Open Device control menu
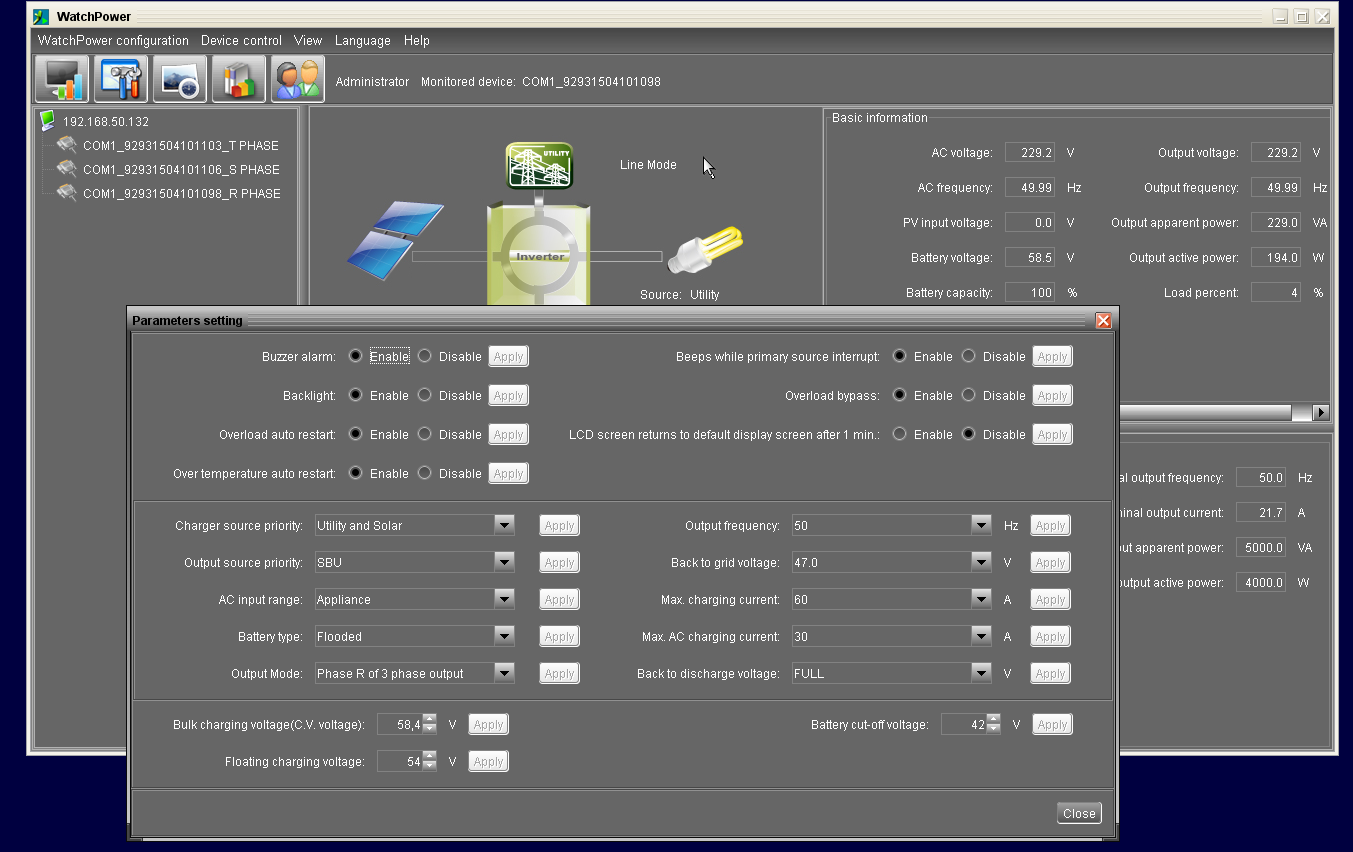This screenshot has height=852, width=1353. (241, 41)
